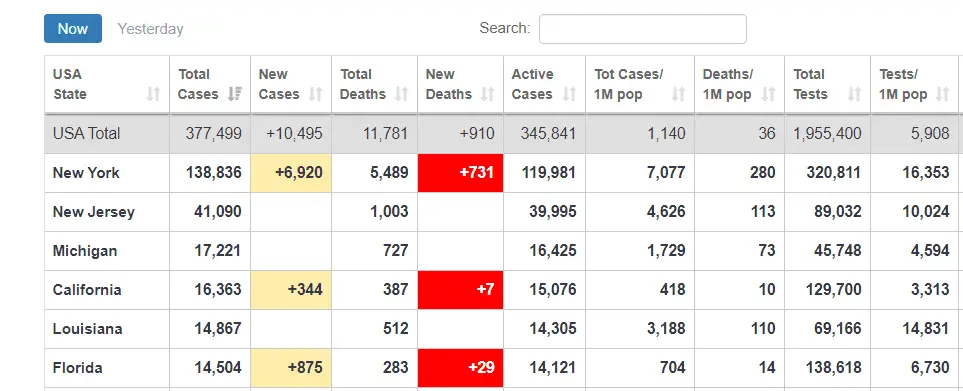
Task: Click the Michigan state name
Action: point(85,251)
